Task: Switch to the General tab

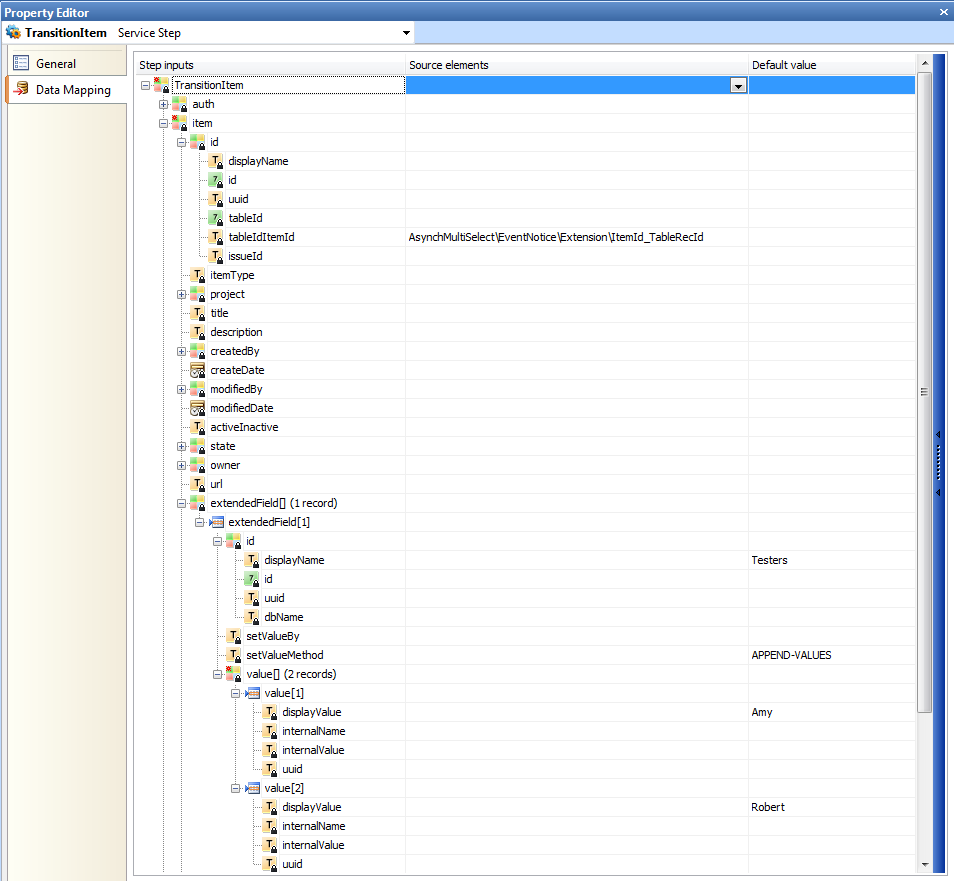Action: 56,63
